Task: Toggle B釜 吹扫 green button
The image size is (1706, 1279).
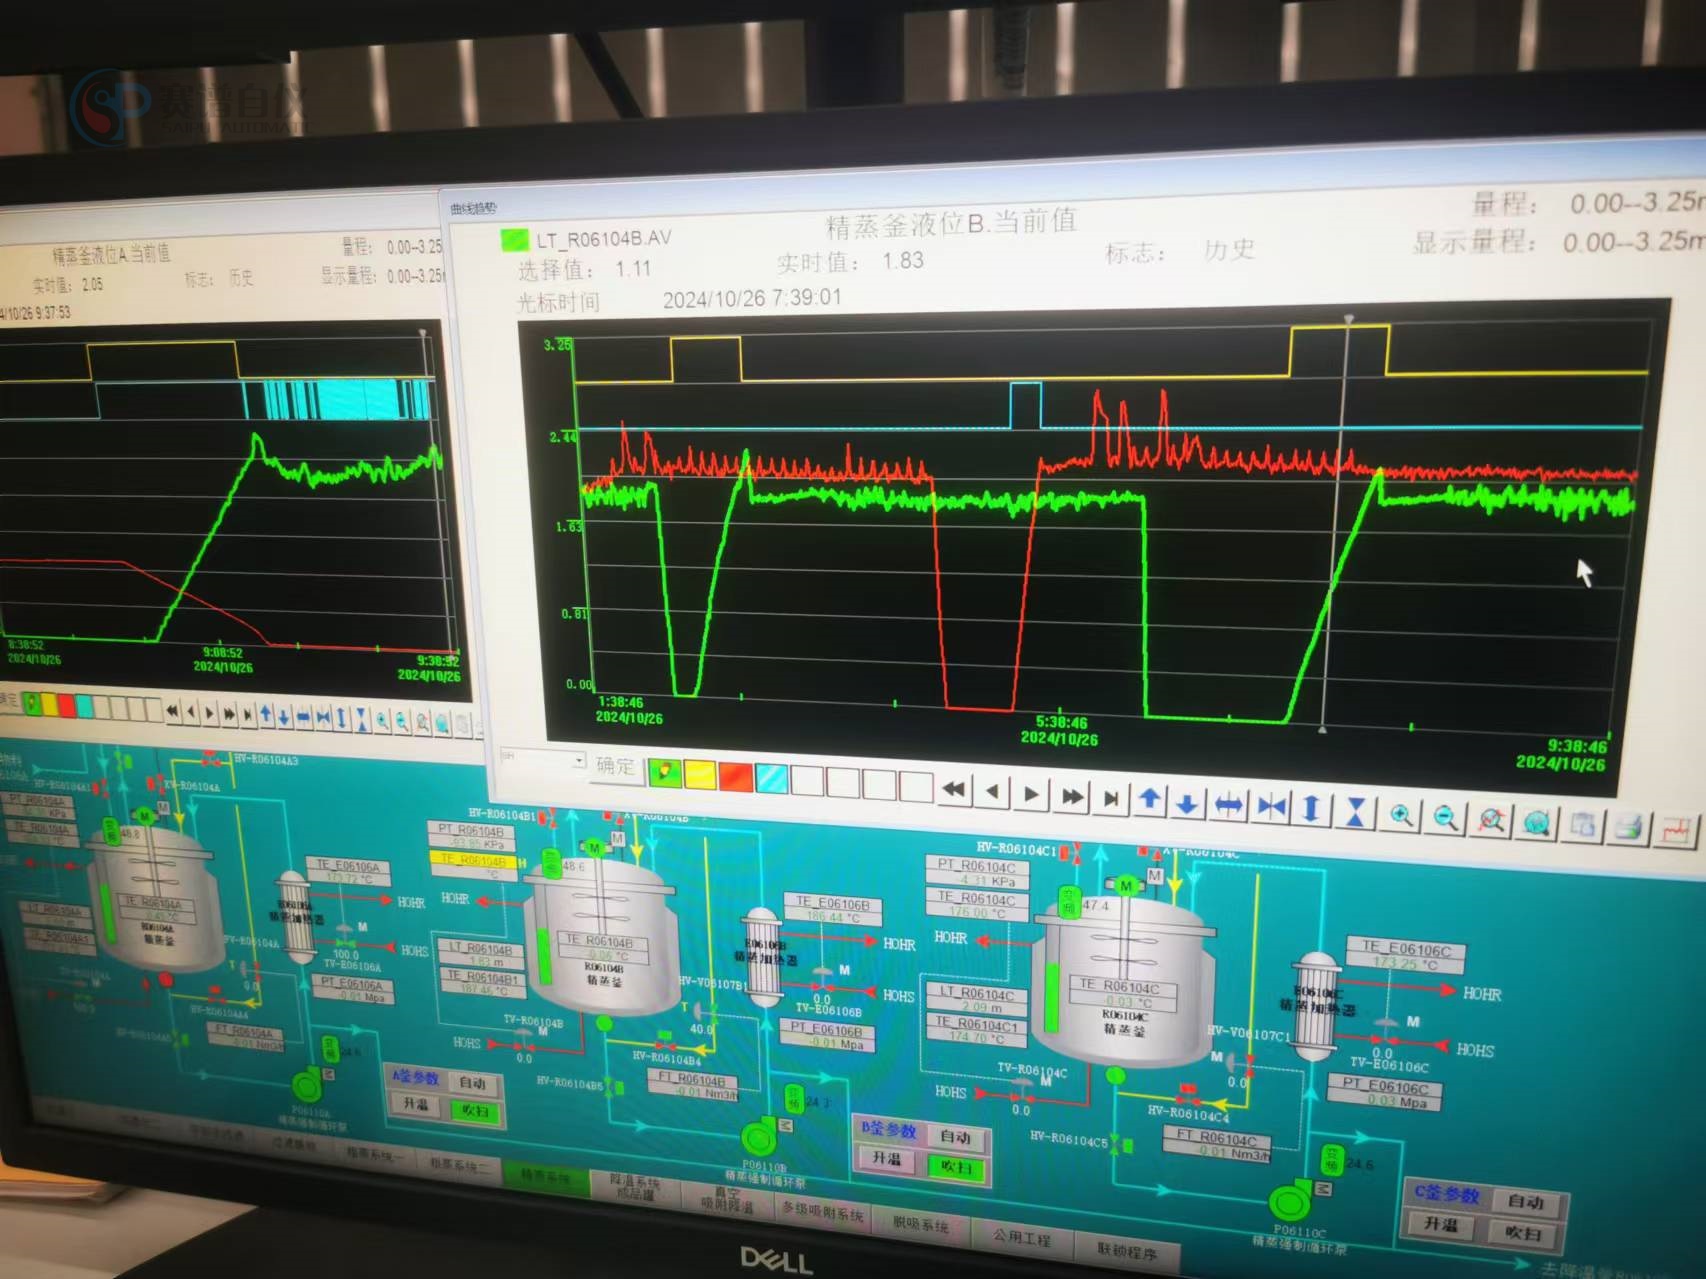Action: point(956,1167)
